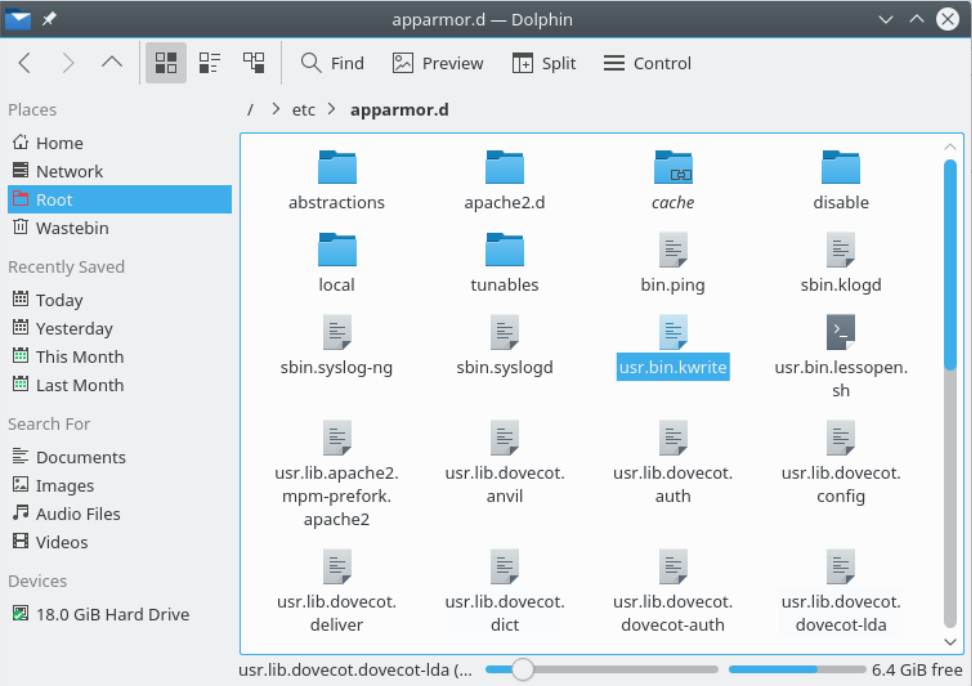Show files saved Yesterday
The width and height of the screenshot is (972, 686).
[x=120, y=328]
